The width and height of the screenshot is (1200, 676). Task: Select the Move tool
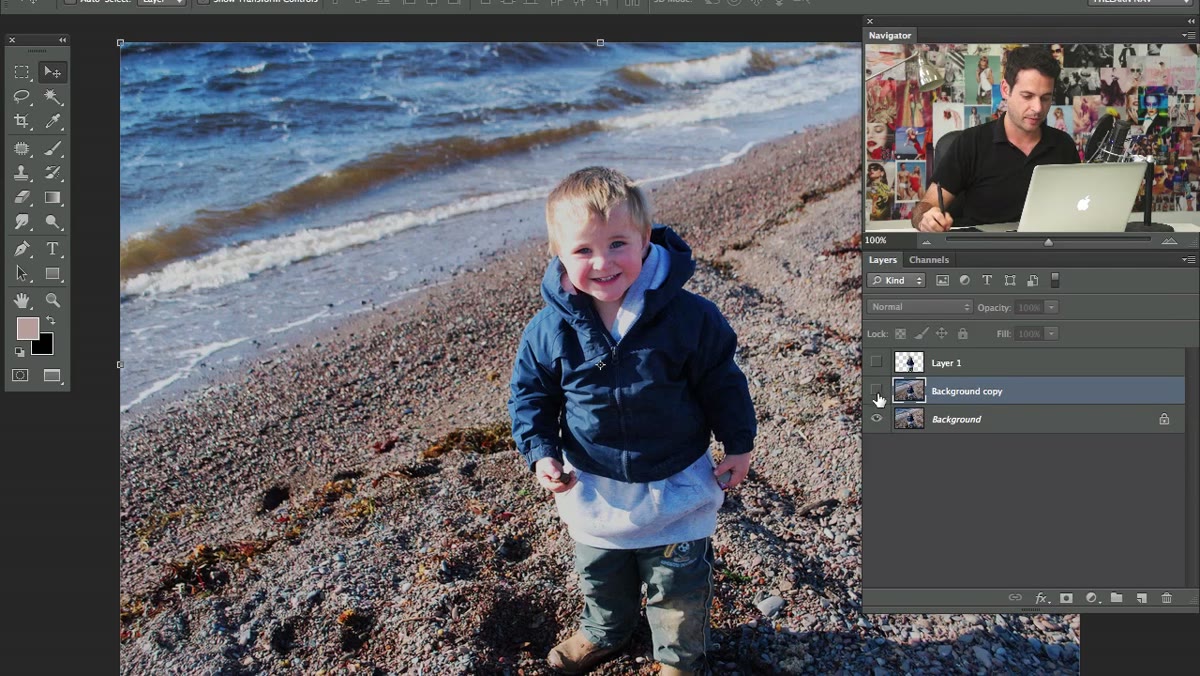(x=52, y=72)
